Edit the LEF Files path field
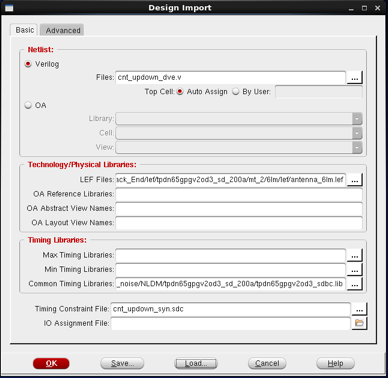The image size is (388, 379). pos(231,180)
